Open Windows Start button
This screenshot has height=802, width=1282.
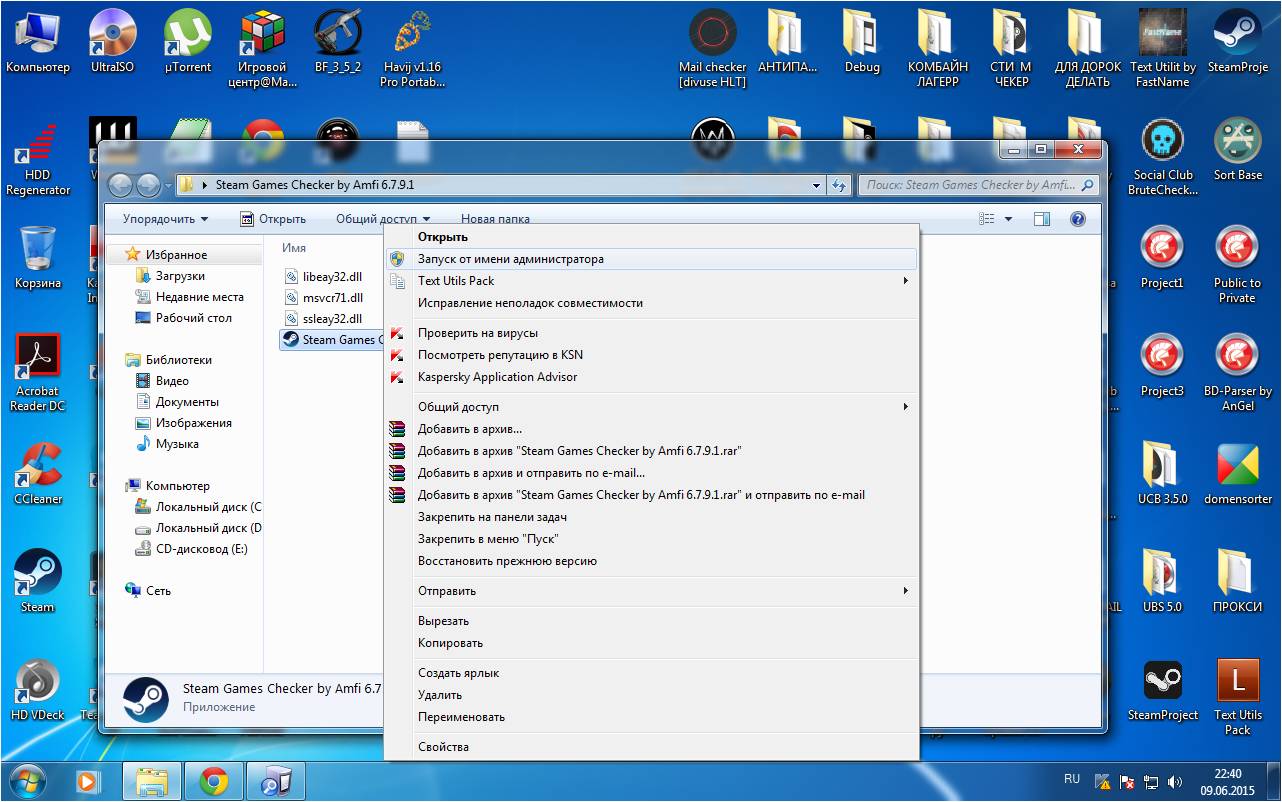point(26,780)
